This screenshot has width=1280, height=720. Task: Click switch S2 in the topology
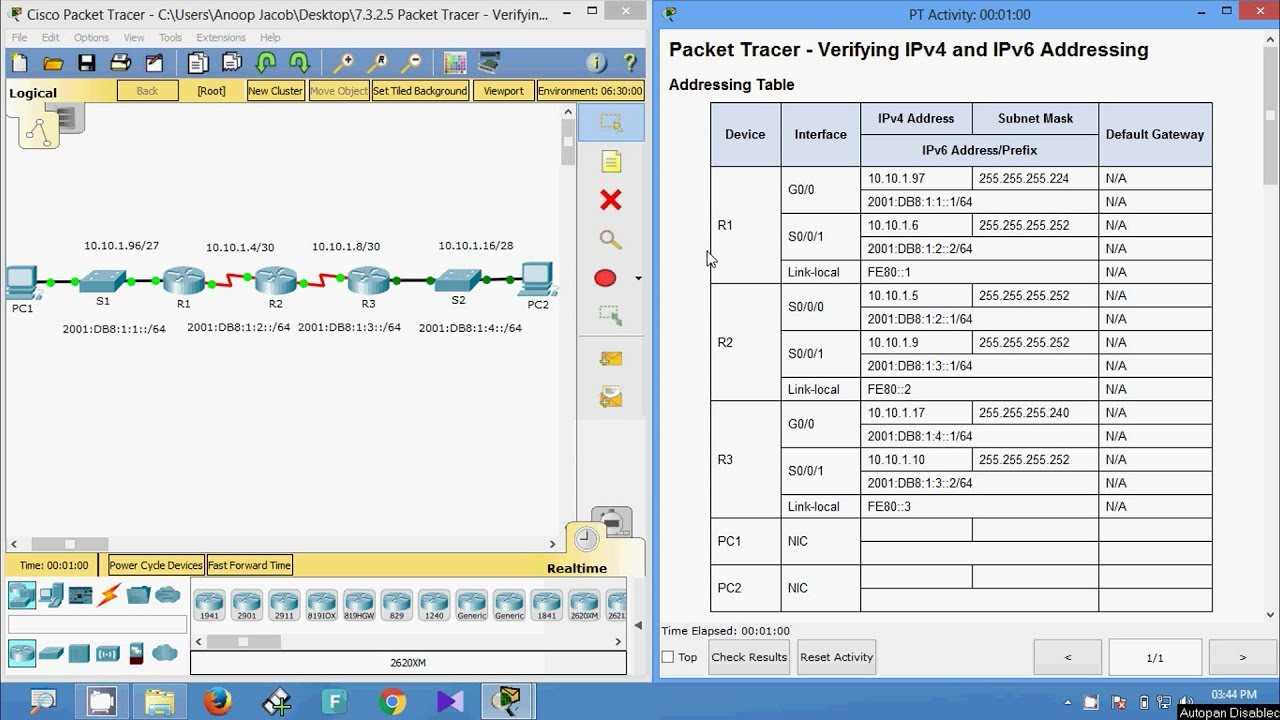458,282
